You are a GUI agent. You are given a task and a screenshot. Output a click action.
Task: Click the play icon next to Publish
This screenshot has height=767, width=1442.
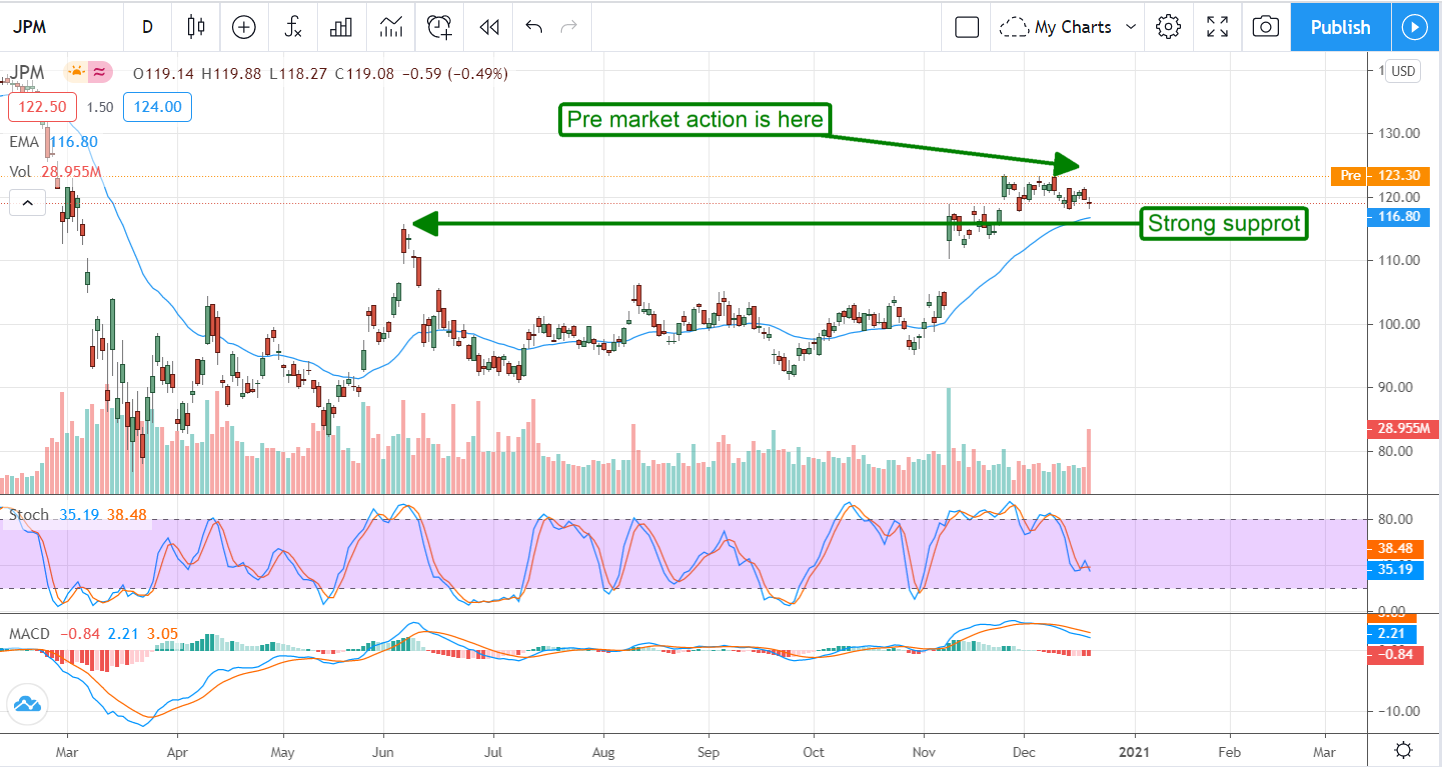click(1414, 27)
